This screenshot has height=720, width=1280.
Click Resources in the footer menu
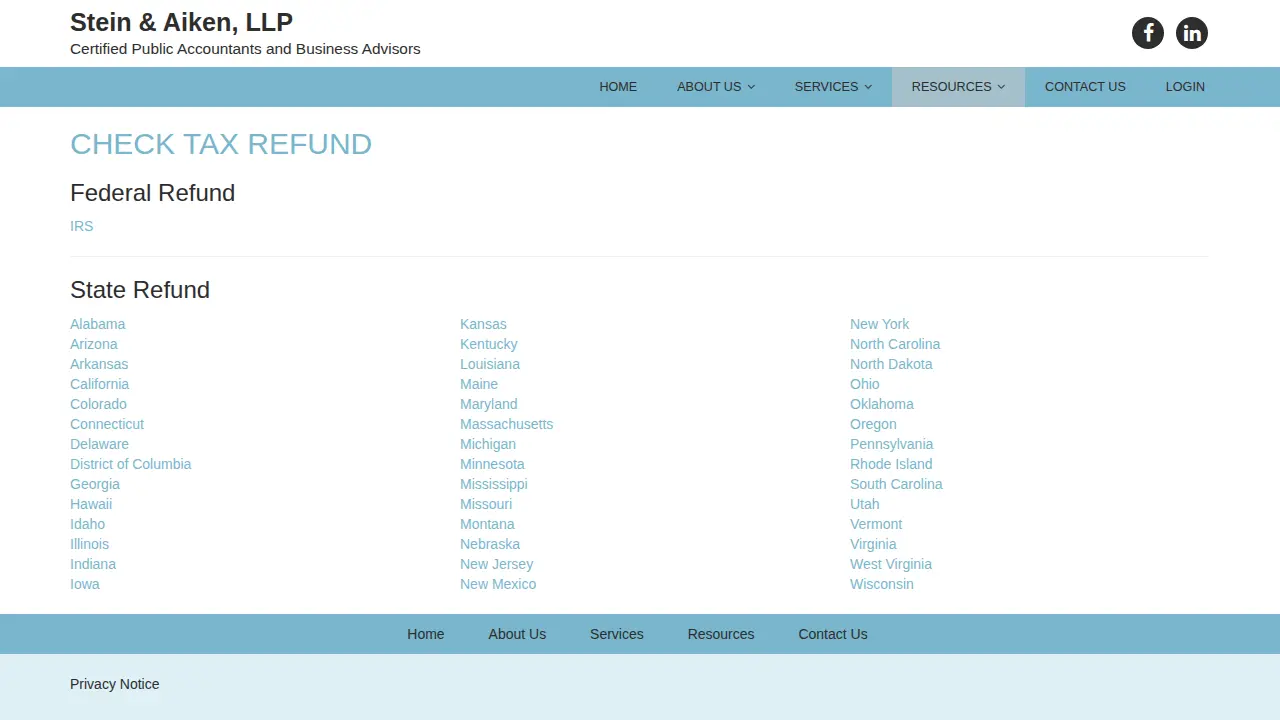pyautogui.click(x=721, y=634)
